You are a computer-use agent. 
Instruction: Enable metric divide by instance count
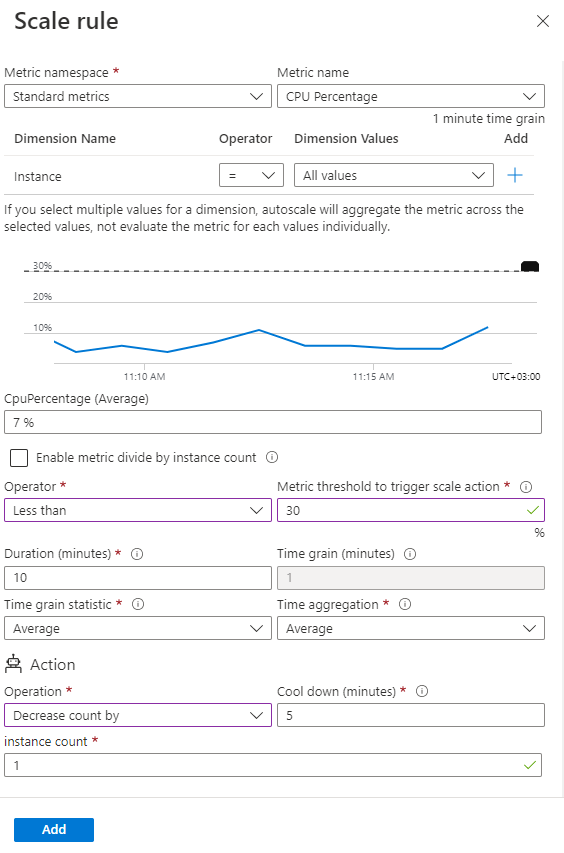click(x=19, y=458)
